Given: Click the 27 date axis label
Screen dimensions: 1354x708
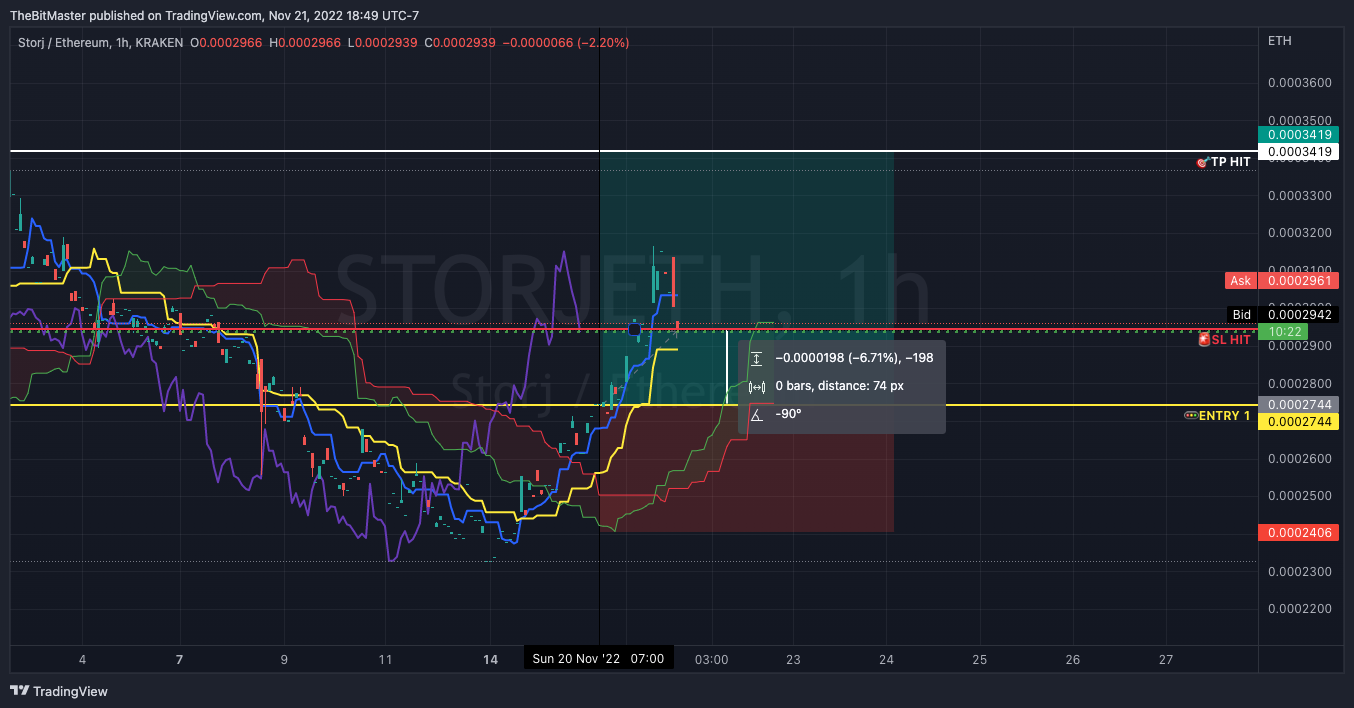Looking at the screenshot, I should 1166,660.
